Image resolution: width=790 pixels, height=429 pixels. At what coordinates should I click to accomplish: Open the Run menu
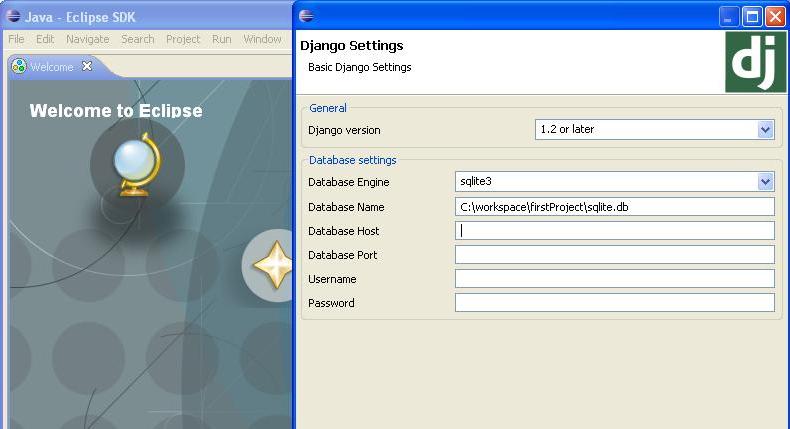point(221,39)
